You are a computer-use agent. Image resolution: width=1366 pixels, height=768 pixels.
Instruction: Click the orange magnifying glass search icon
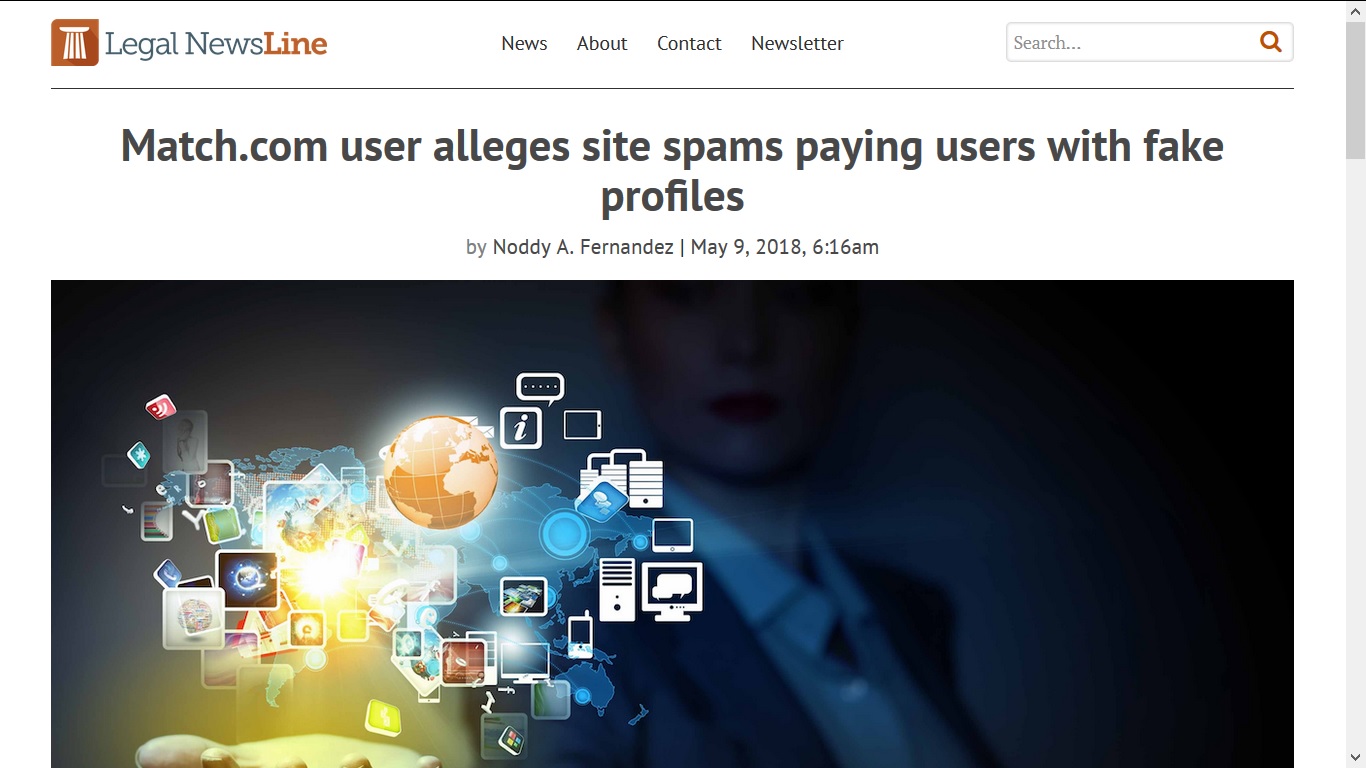tap(1271, 42)
